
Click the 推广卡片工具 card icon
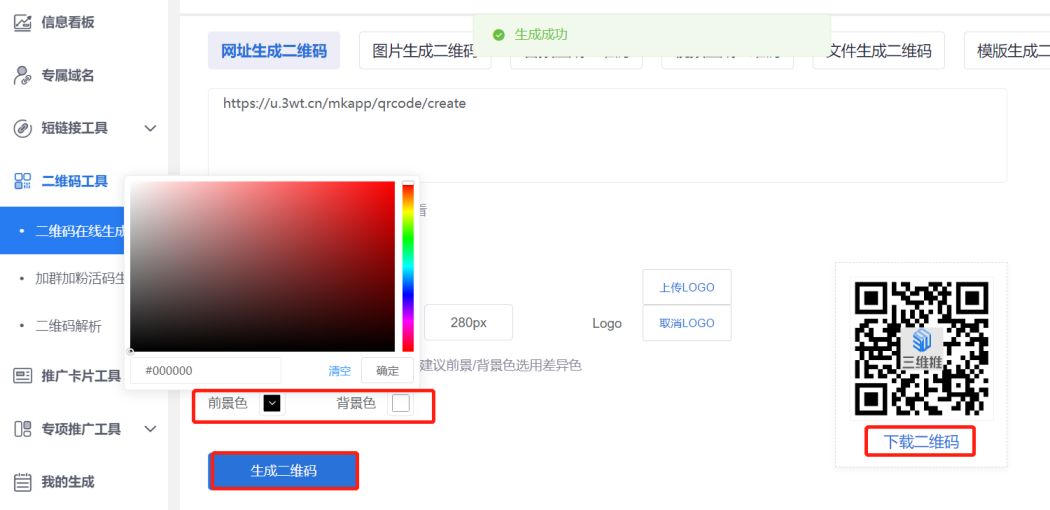coord(23,375)
